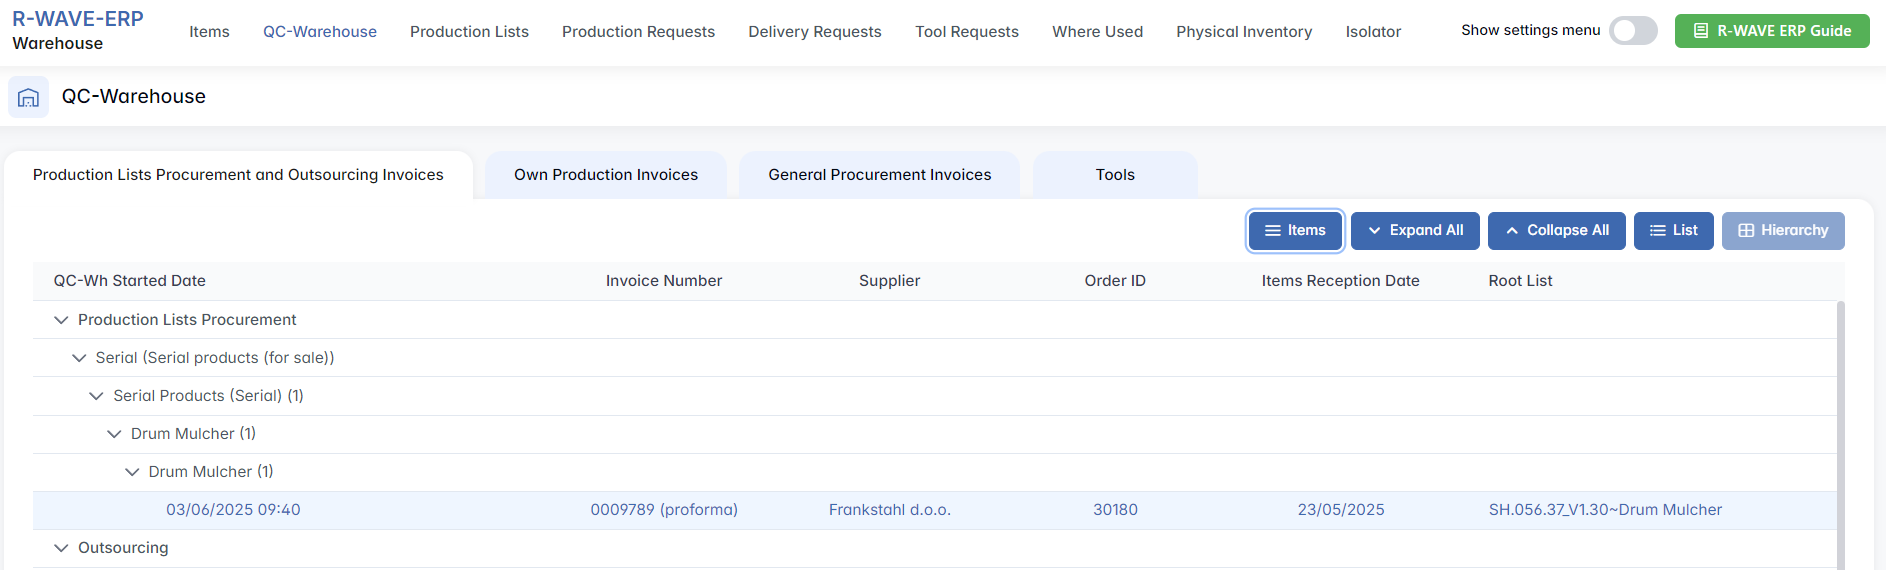Click the Items button list icon
This screenshot has height=570, width=1886.
click(x=1273, y=231)
